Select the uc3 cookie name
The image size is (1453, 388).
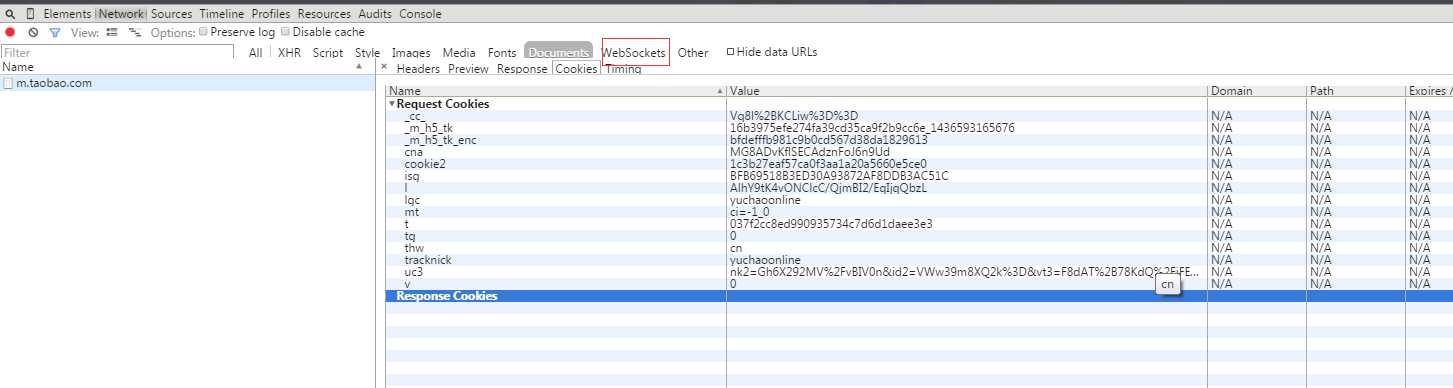(x=414, y=272)
